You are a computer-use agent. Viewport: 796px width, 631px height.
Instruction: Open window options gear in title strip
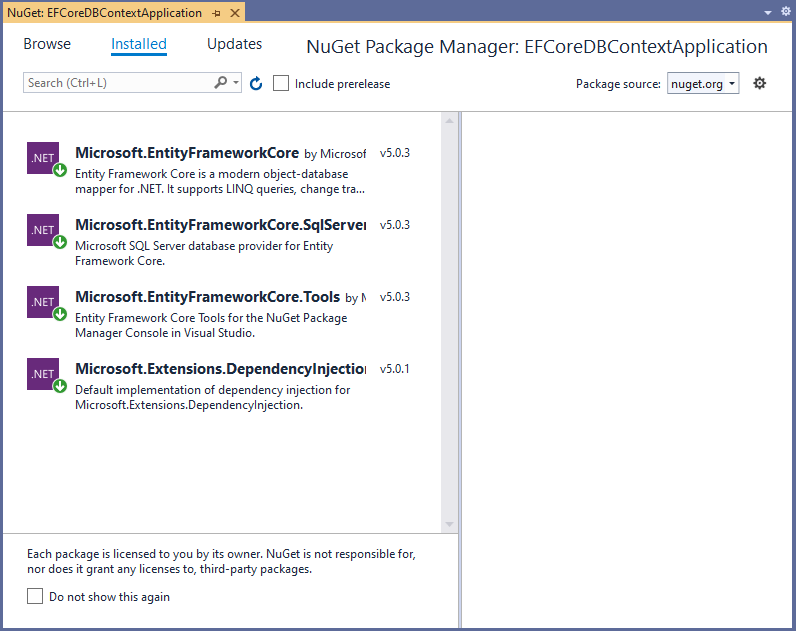(x=786, y=12)
